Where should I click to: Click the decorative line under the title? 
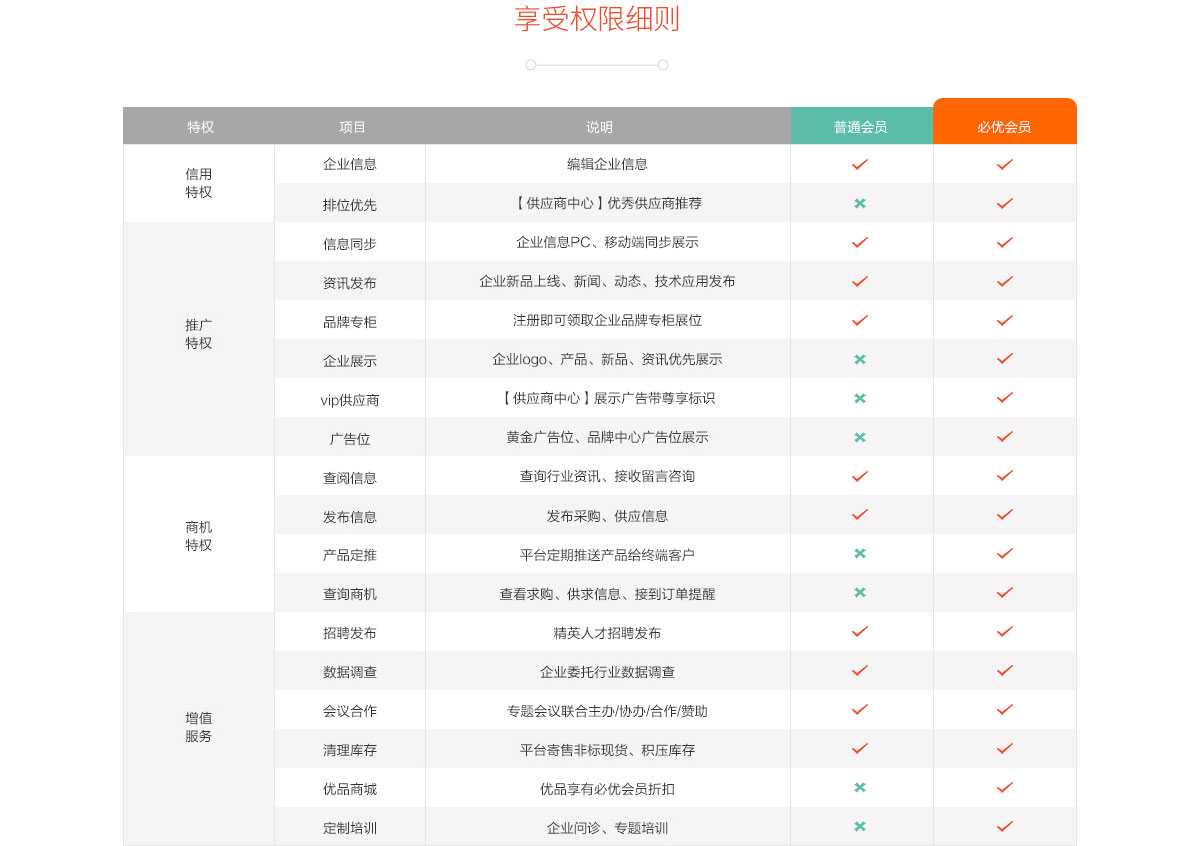(597, 65)
